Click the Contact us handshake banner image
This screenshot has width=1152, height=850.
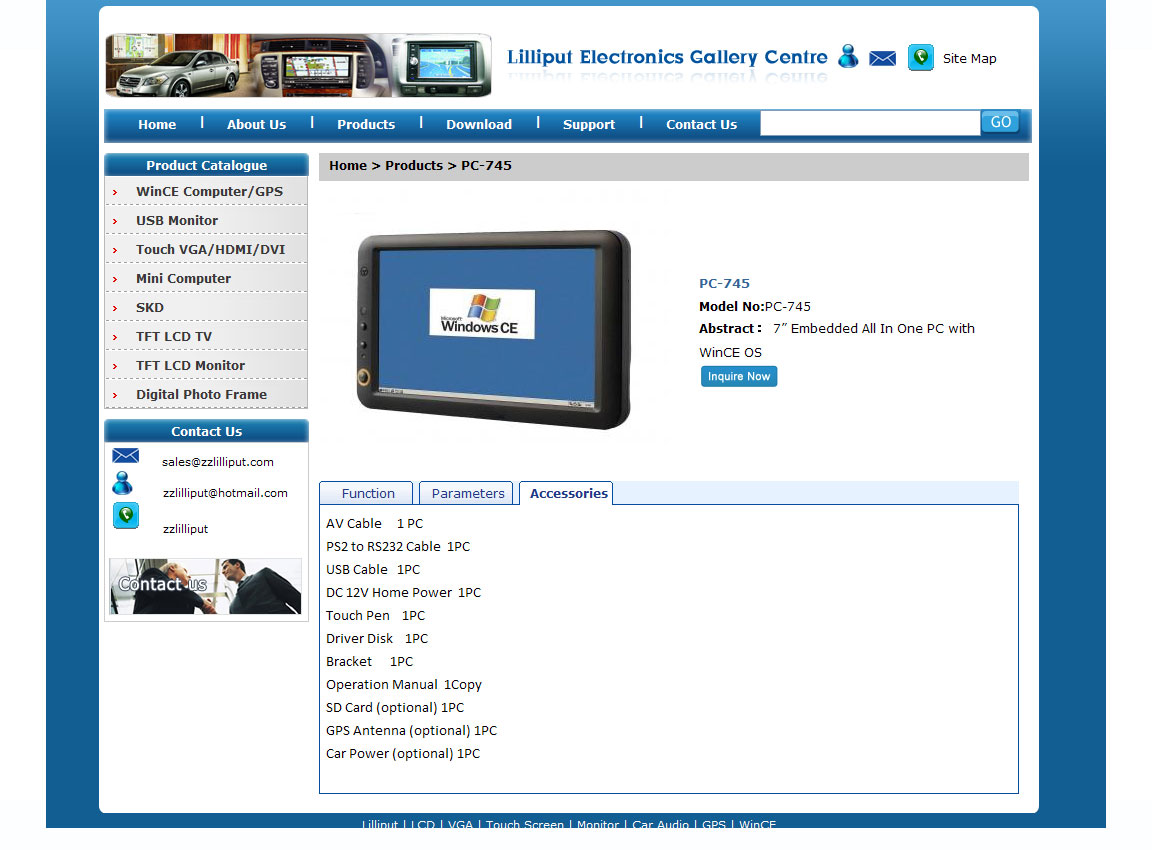coord(206,586)
